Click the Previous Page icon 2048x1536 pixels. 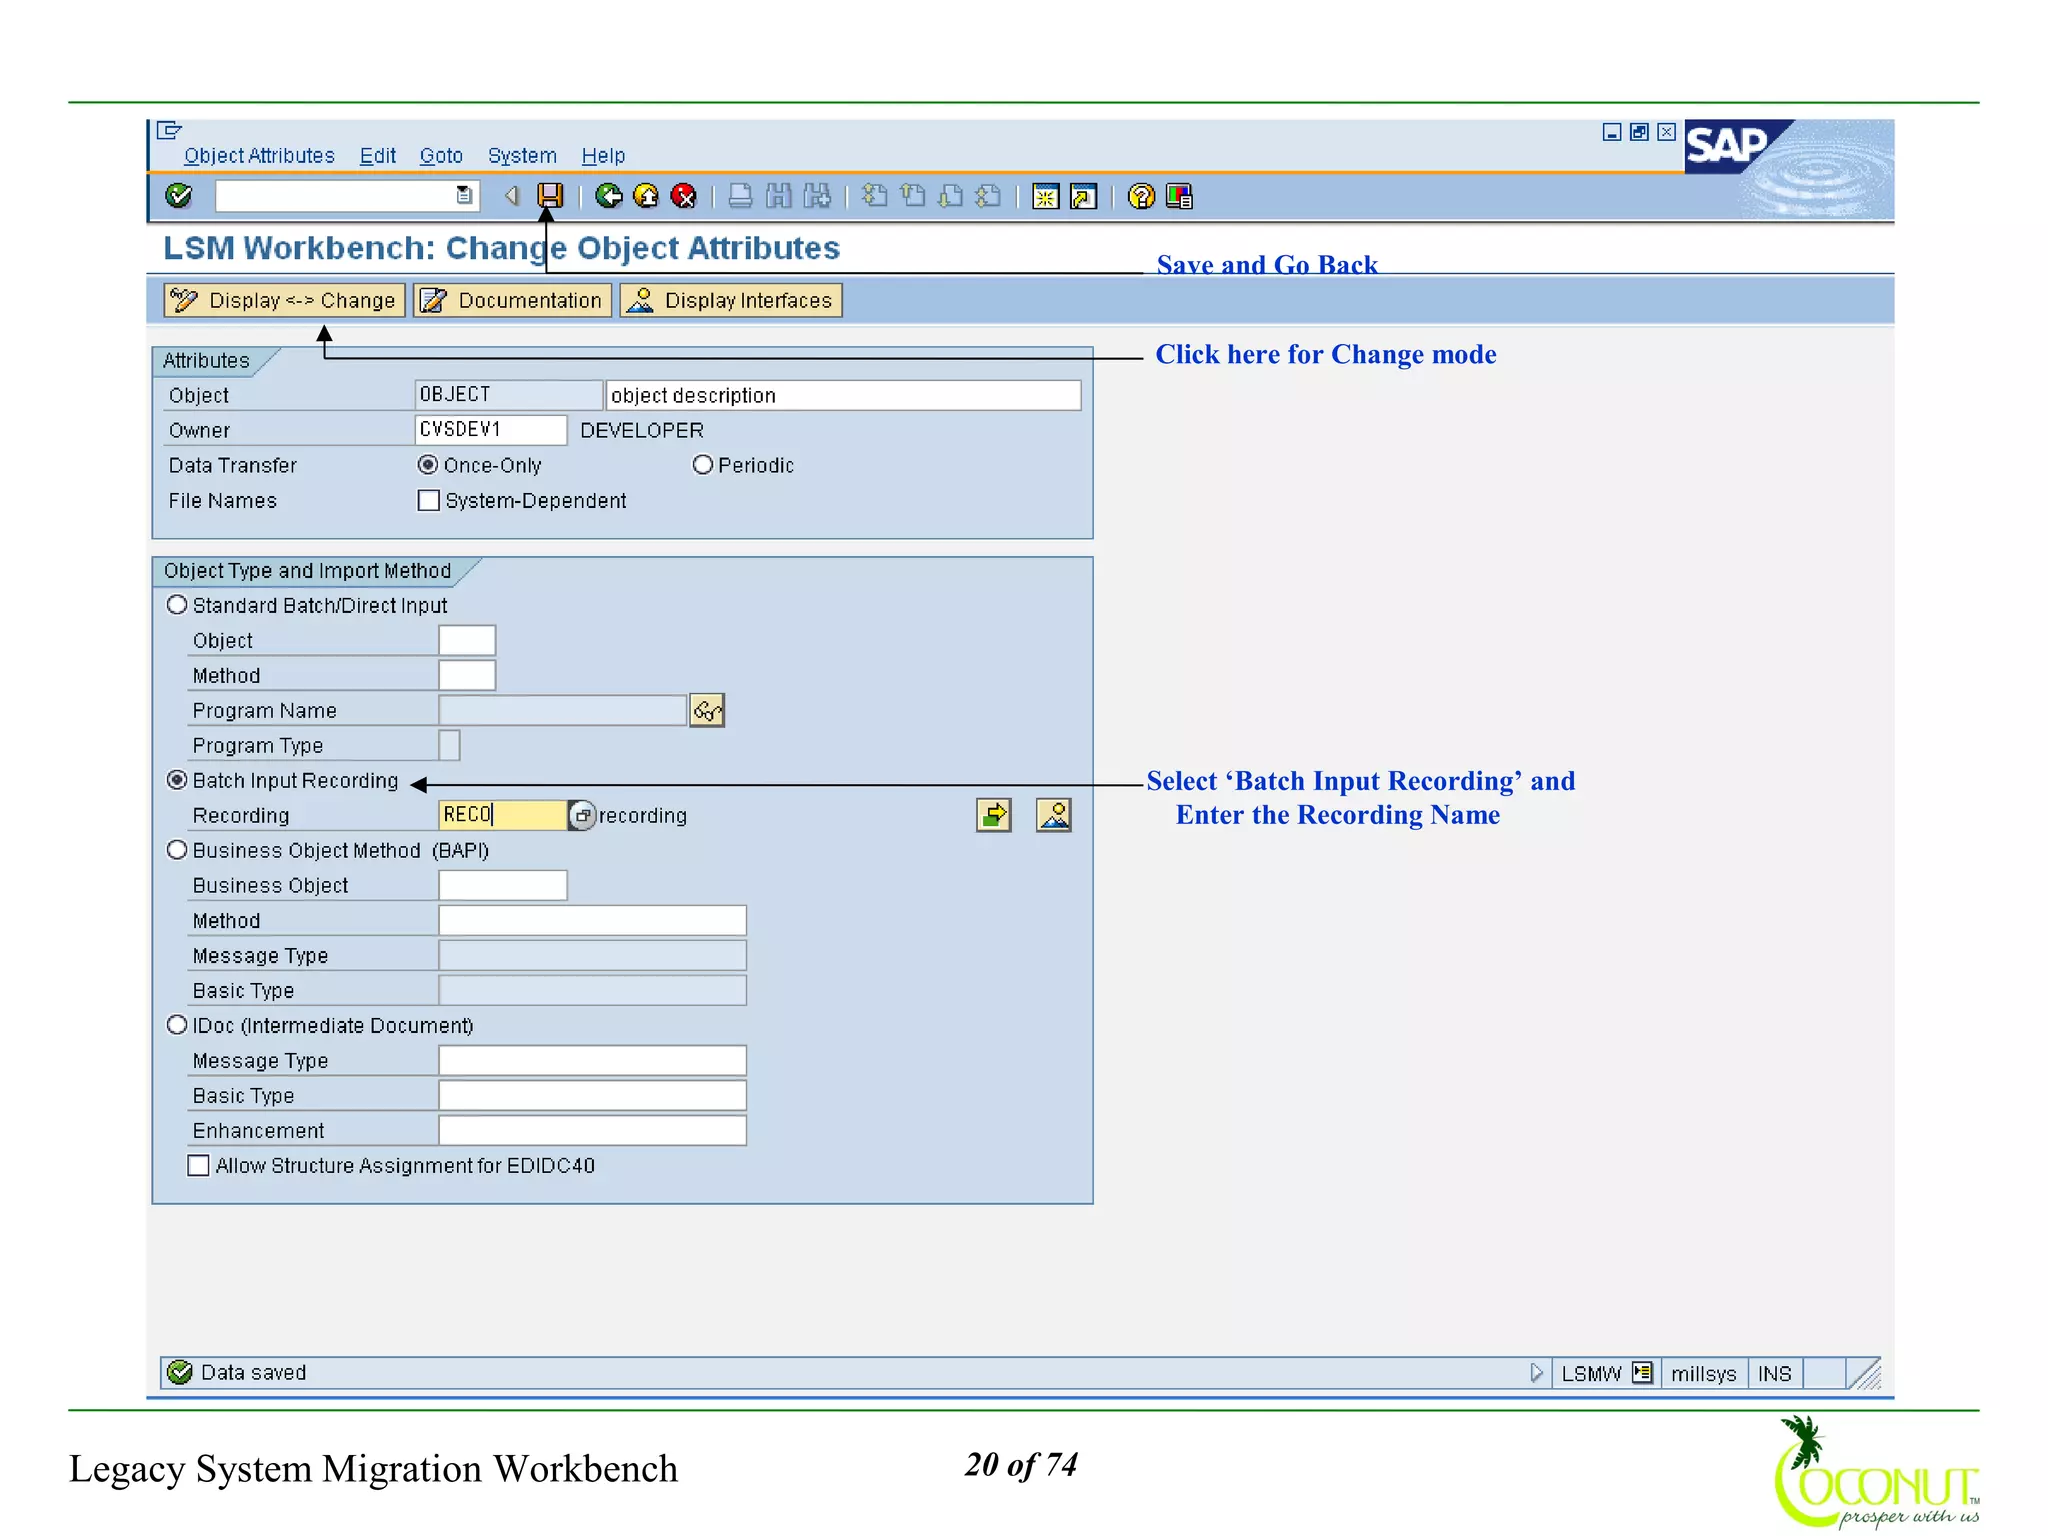pyautogui.click(x=912, y=196)
